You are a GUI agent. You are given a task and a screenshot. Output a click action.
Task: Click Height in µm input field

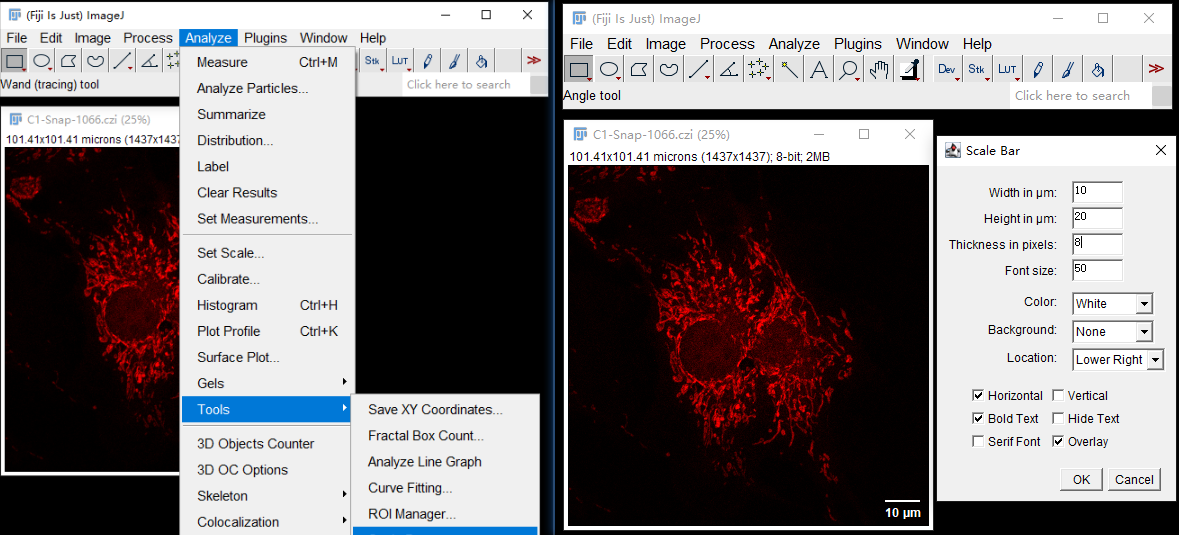[1097, 218]
